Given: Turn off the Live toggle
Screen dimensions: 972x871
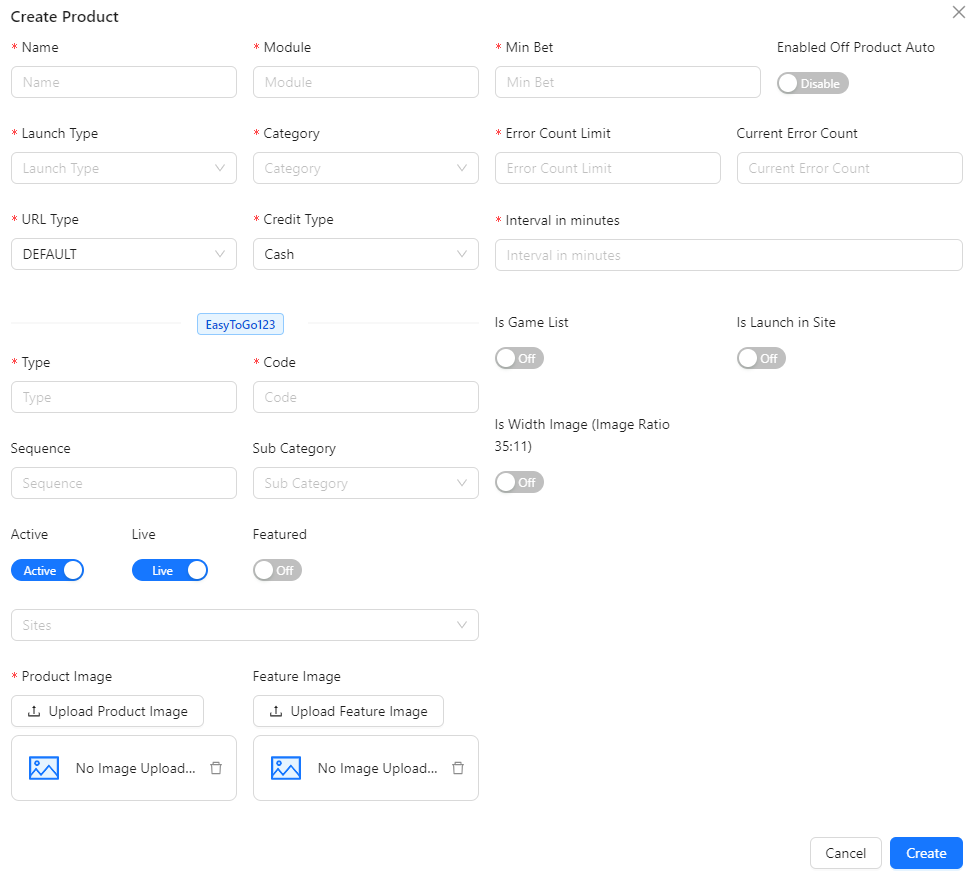Looking at the screenshot, I should click(170, 570).
